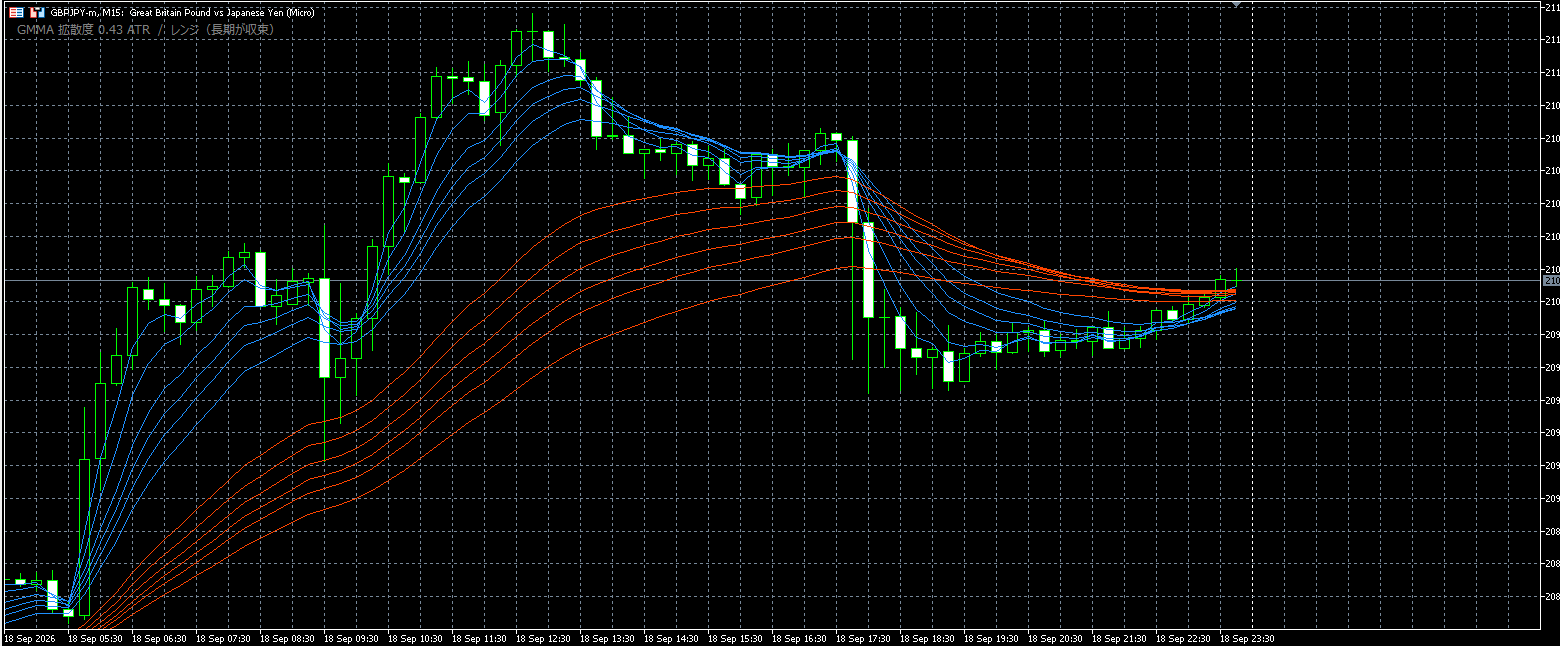Click the "18 Sep 17:30" time label

click(x=862, y=638)
